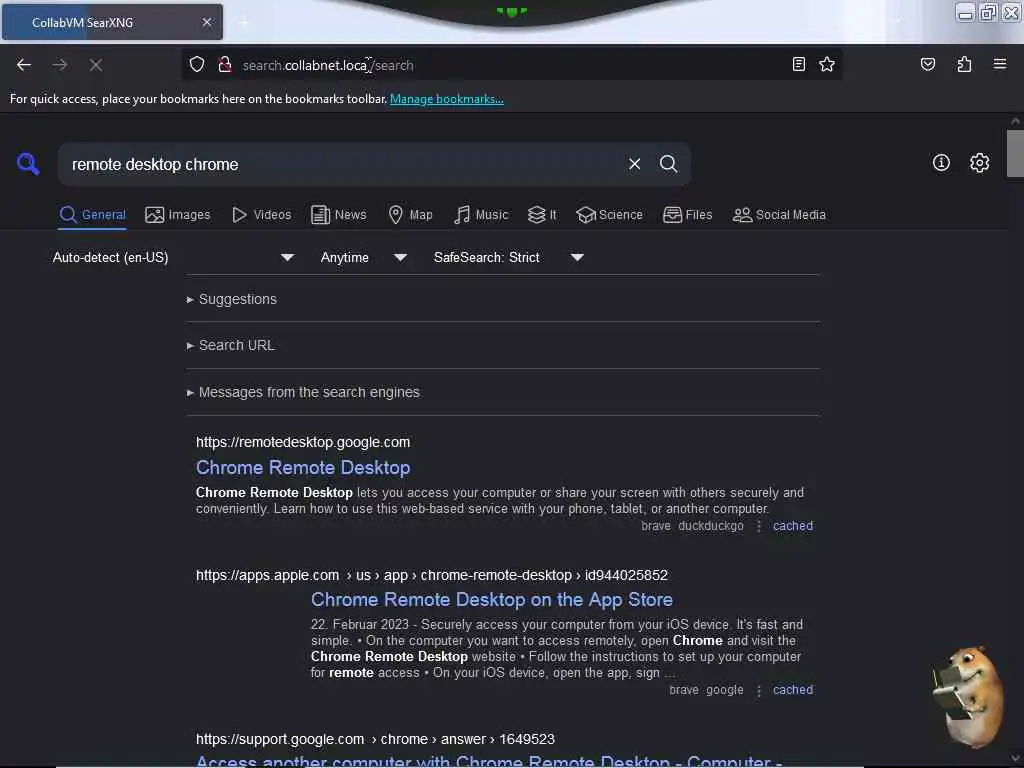Select the General search category
The height and width of the screenshot is (768, 1024).
92,215
